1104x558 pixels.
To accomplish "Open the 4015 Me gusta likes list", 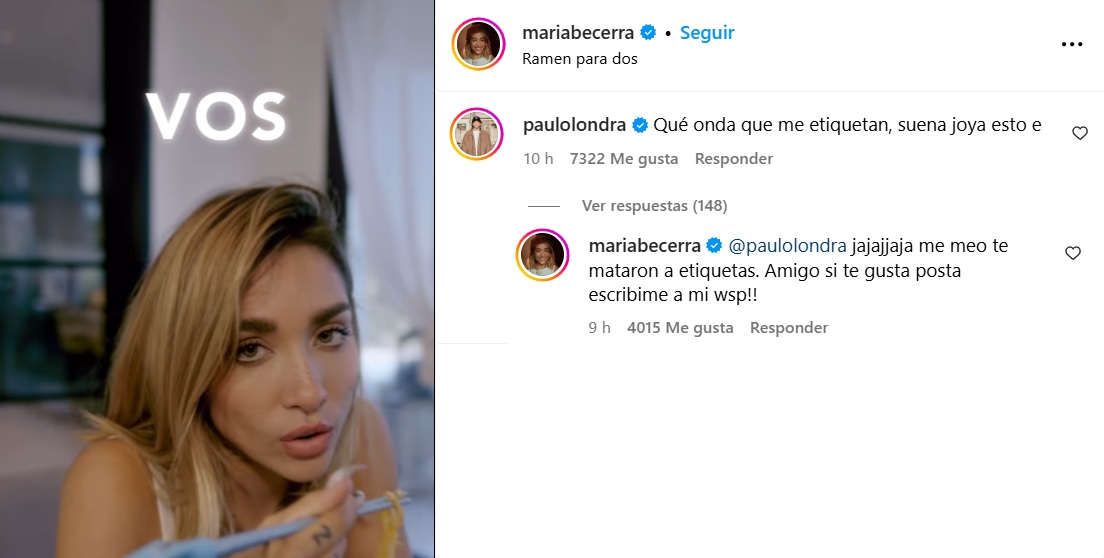I will point(680,328).
